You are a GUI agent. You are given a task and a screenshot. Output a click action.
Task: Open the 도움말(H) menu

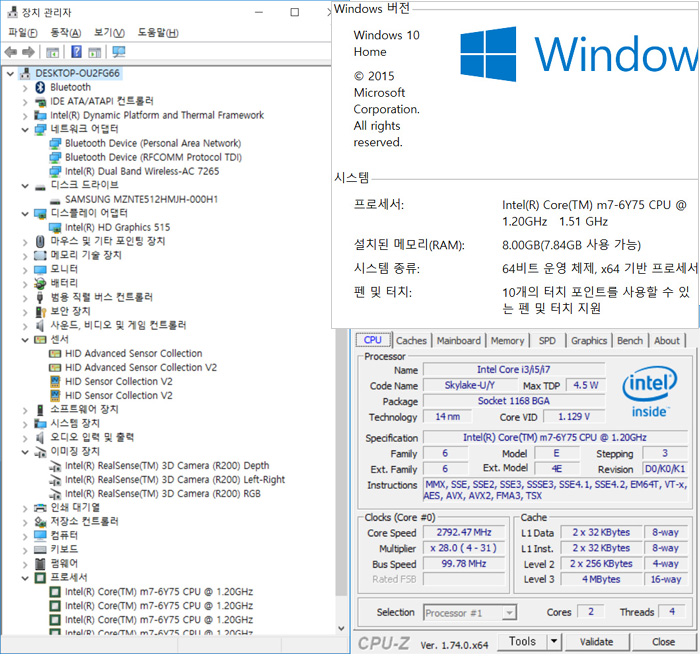click(x=158, y=33)
